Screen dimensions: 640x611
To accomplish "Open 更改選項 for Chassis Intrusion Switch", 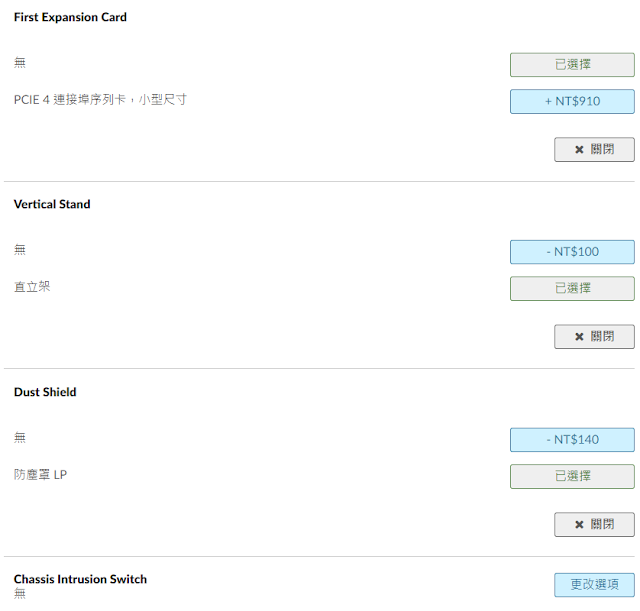I will pos(594,585).
